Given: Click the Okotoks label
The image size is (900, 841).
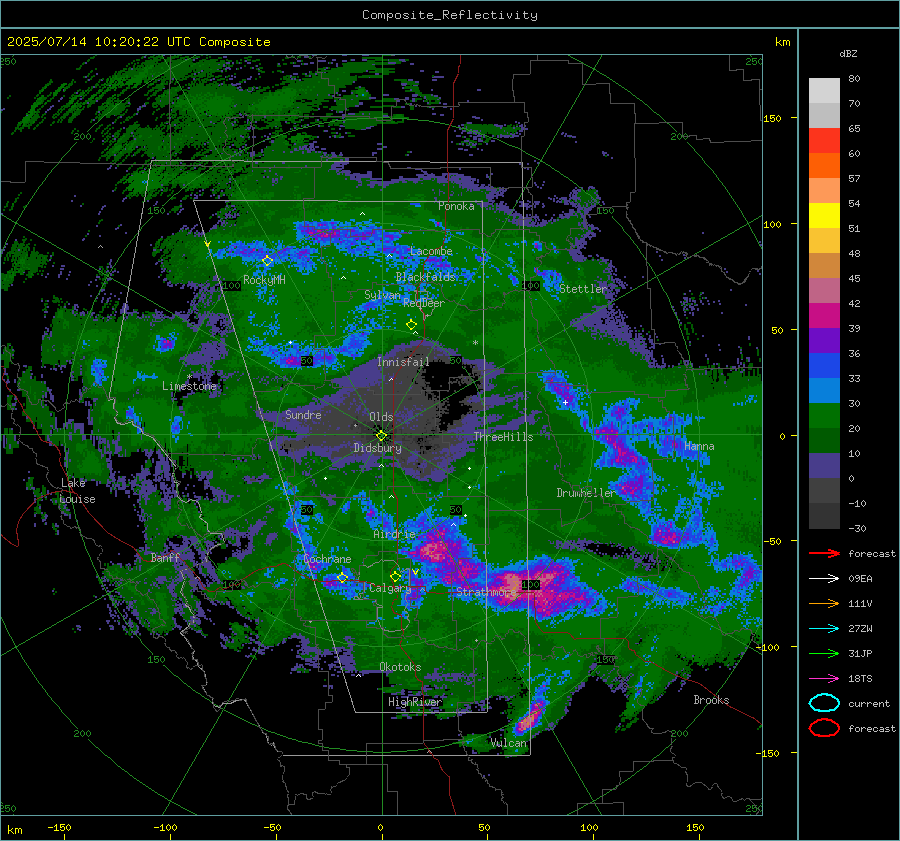Looking at the screenshot, I should click(400, 667).
